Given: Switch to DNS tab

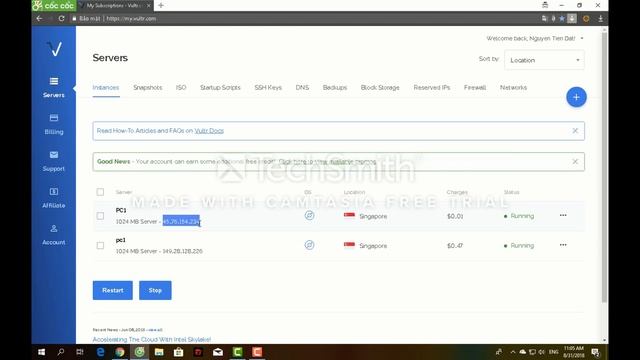Looking at the screenshot, I should (x=302, y=87).
